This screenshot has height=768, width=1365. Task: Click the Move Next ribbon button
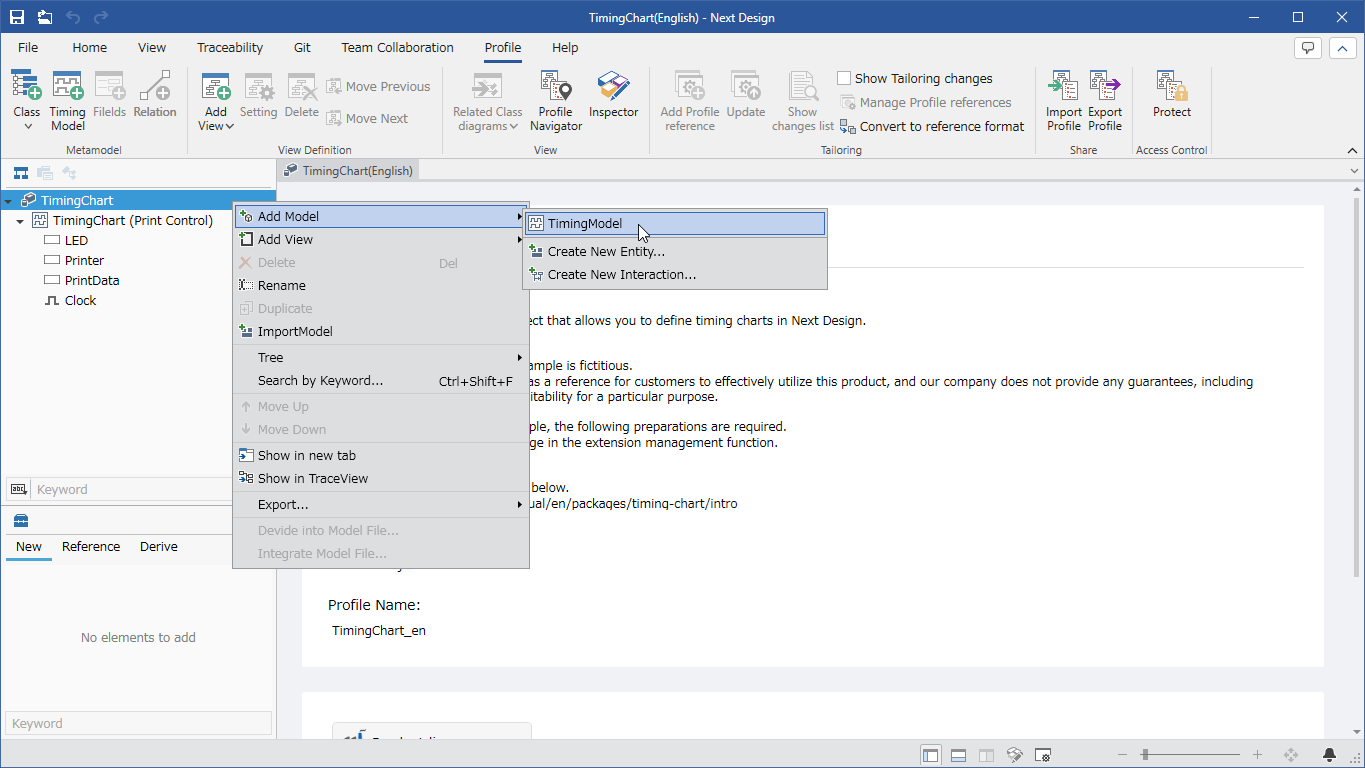point(367,118)
